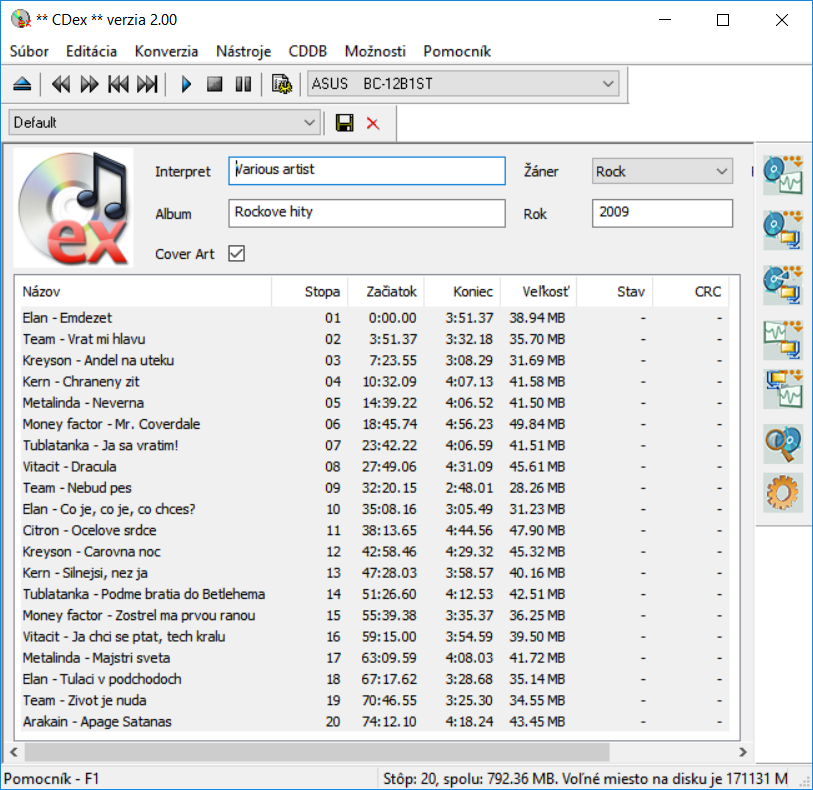813x790 pixels.
Task: Sort tracks by the Názov column header
Action: [x=145, y=292]
